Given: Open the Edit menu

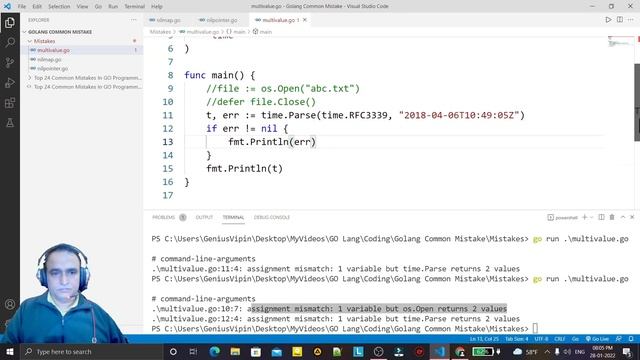Looking at the screenshot, I should [37, 7].
